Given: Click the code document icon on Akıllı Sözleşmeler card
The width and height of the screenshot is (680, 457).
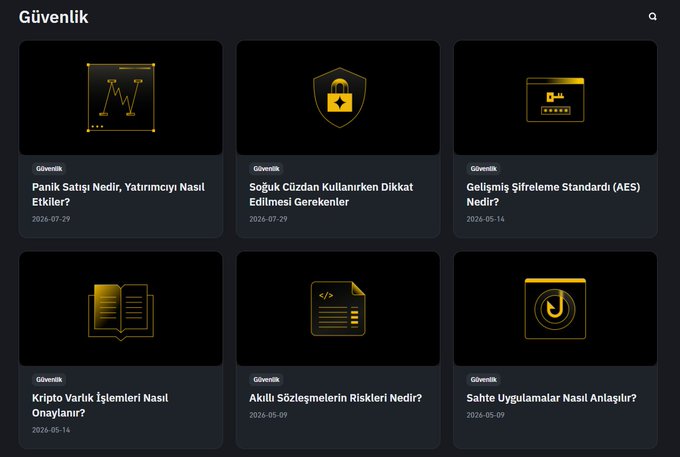Looking at the screenshot, I should tap(338, 309).
